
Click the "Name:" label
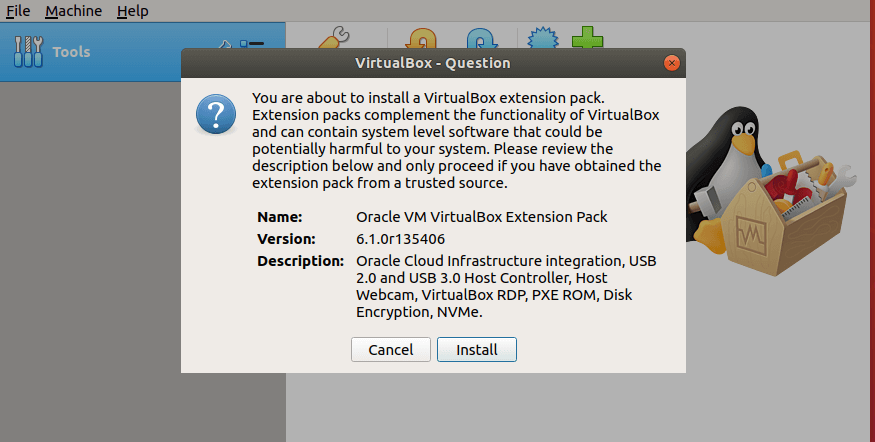[280, 217]
